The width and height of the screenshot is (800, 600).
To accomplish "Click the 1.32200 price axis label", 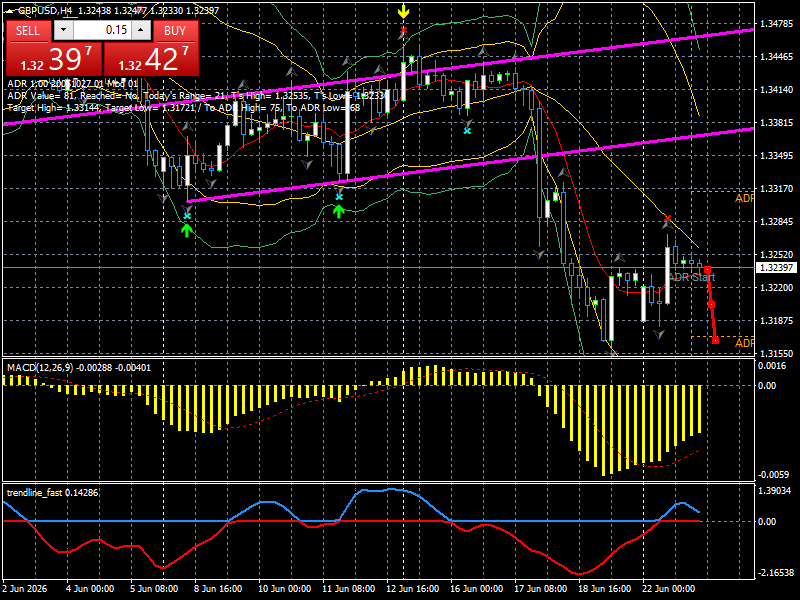I will coord(777,288).
